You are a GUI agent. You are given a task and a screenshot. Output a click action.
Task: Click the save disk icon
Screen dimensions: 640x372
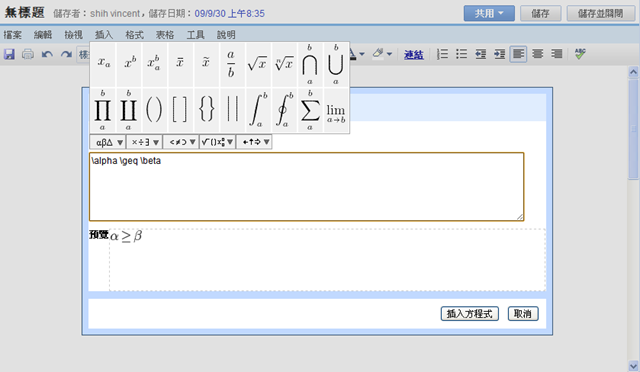coord(9,54)
